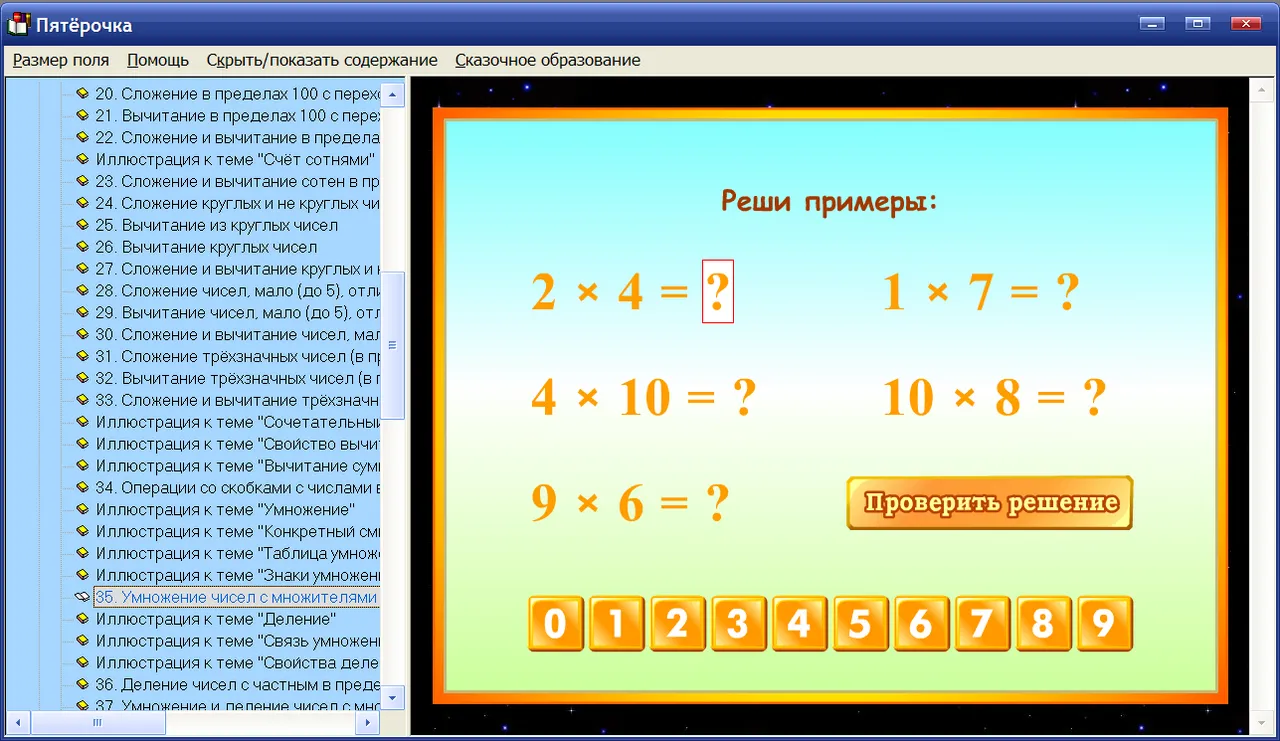Select lesson 26 Вычитание круглых чисел

coord(206,247)
